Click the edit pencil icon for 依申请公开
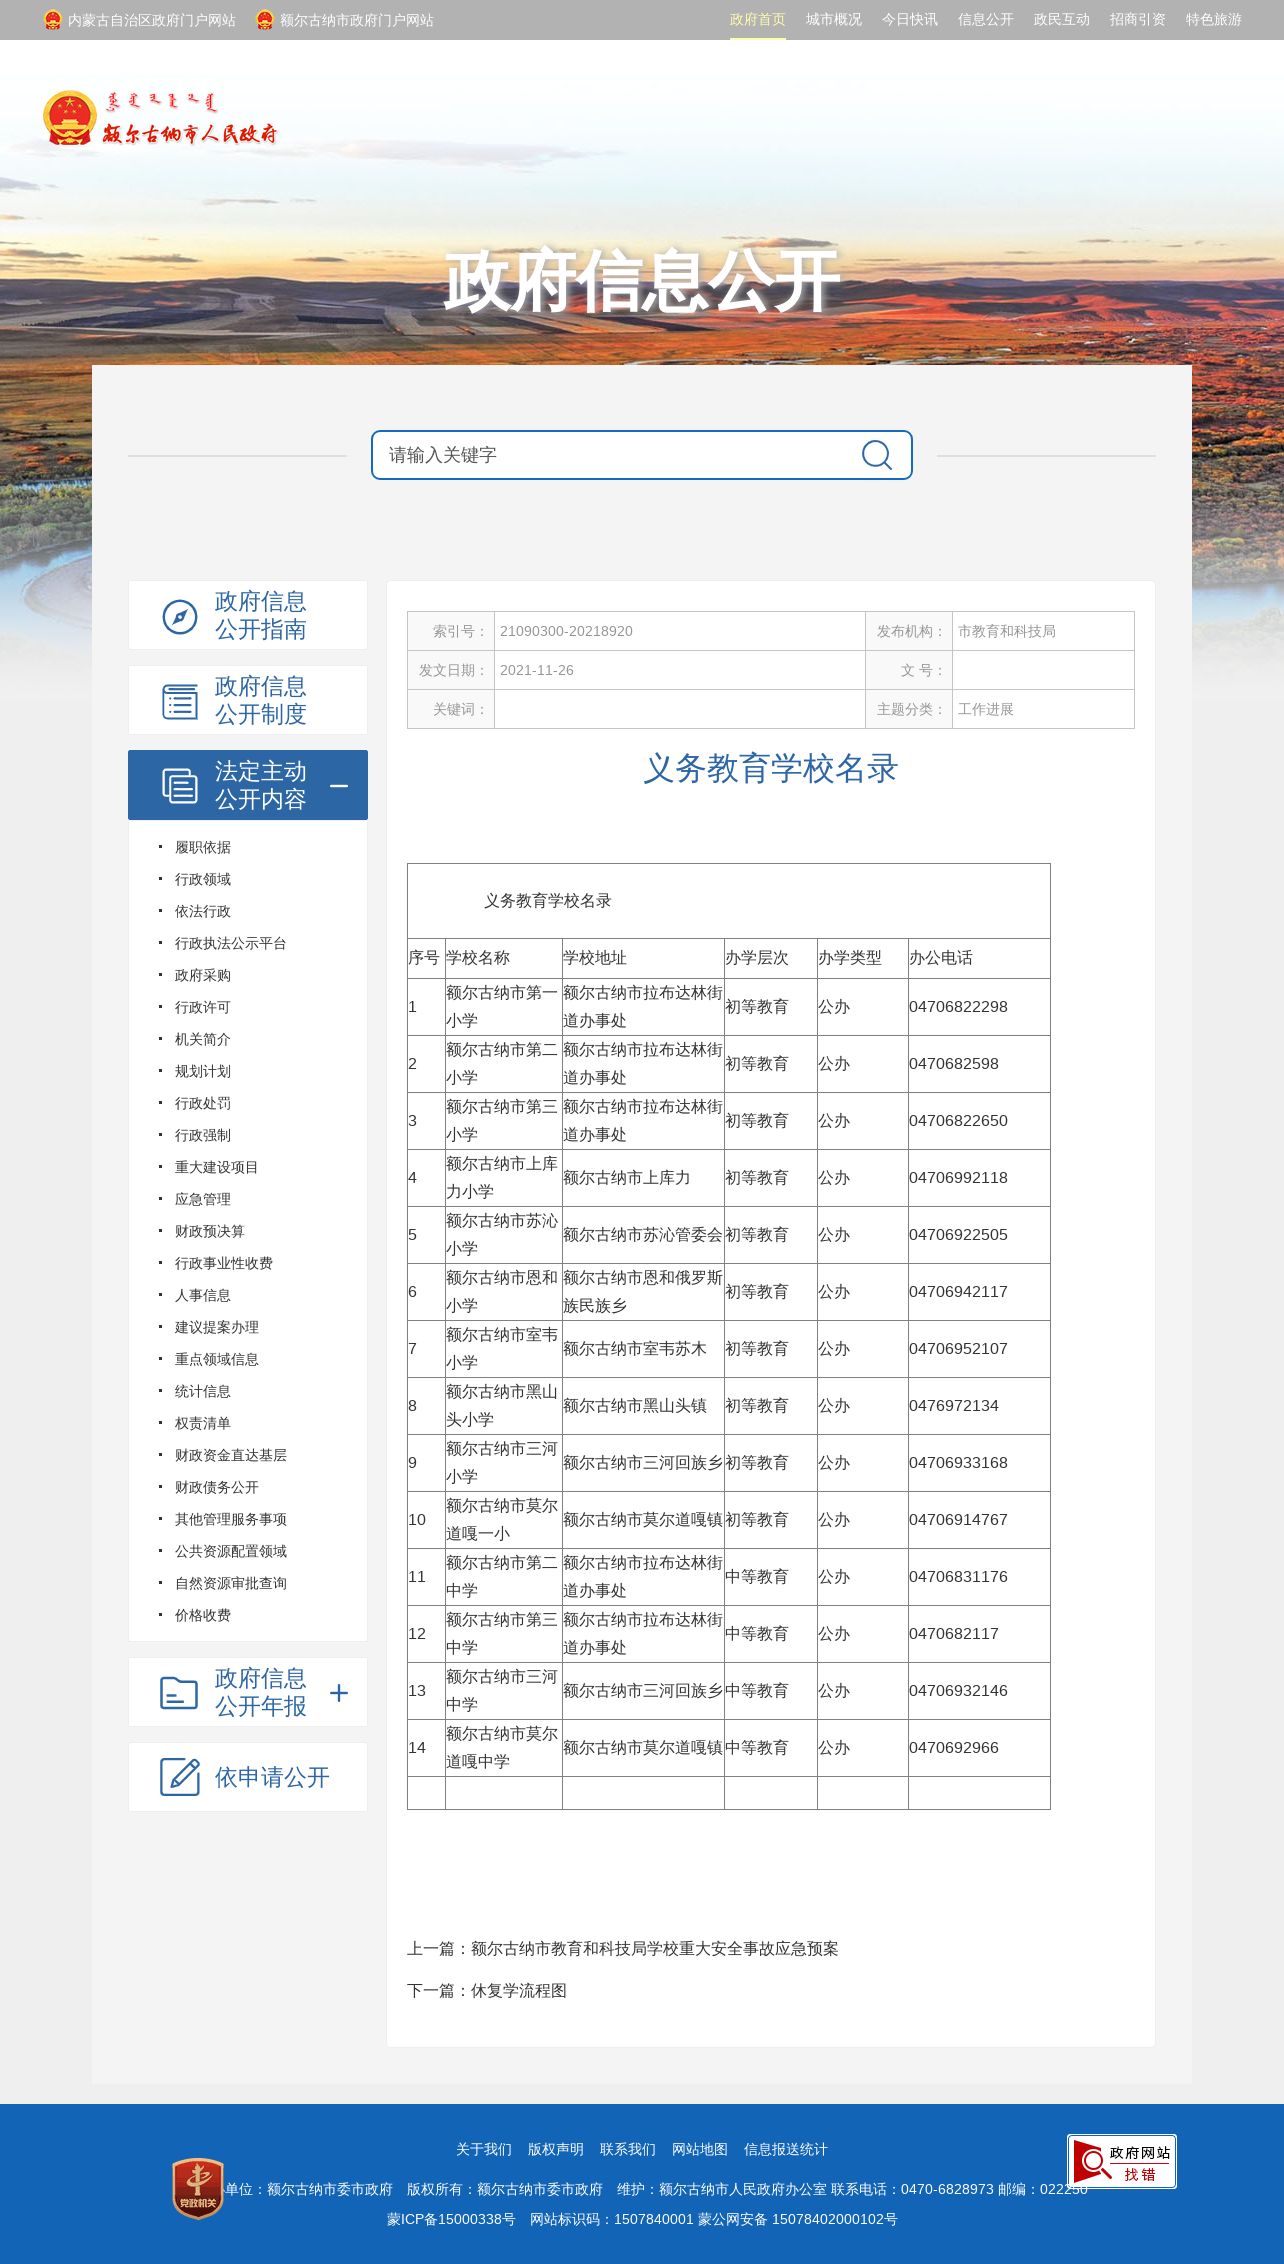 coord(180,1777)
